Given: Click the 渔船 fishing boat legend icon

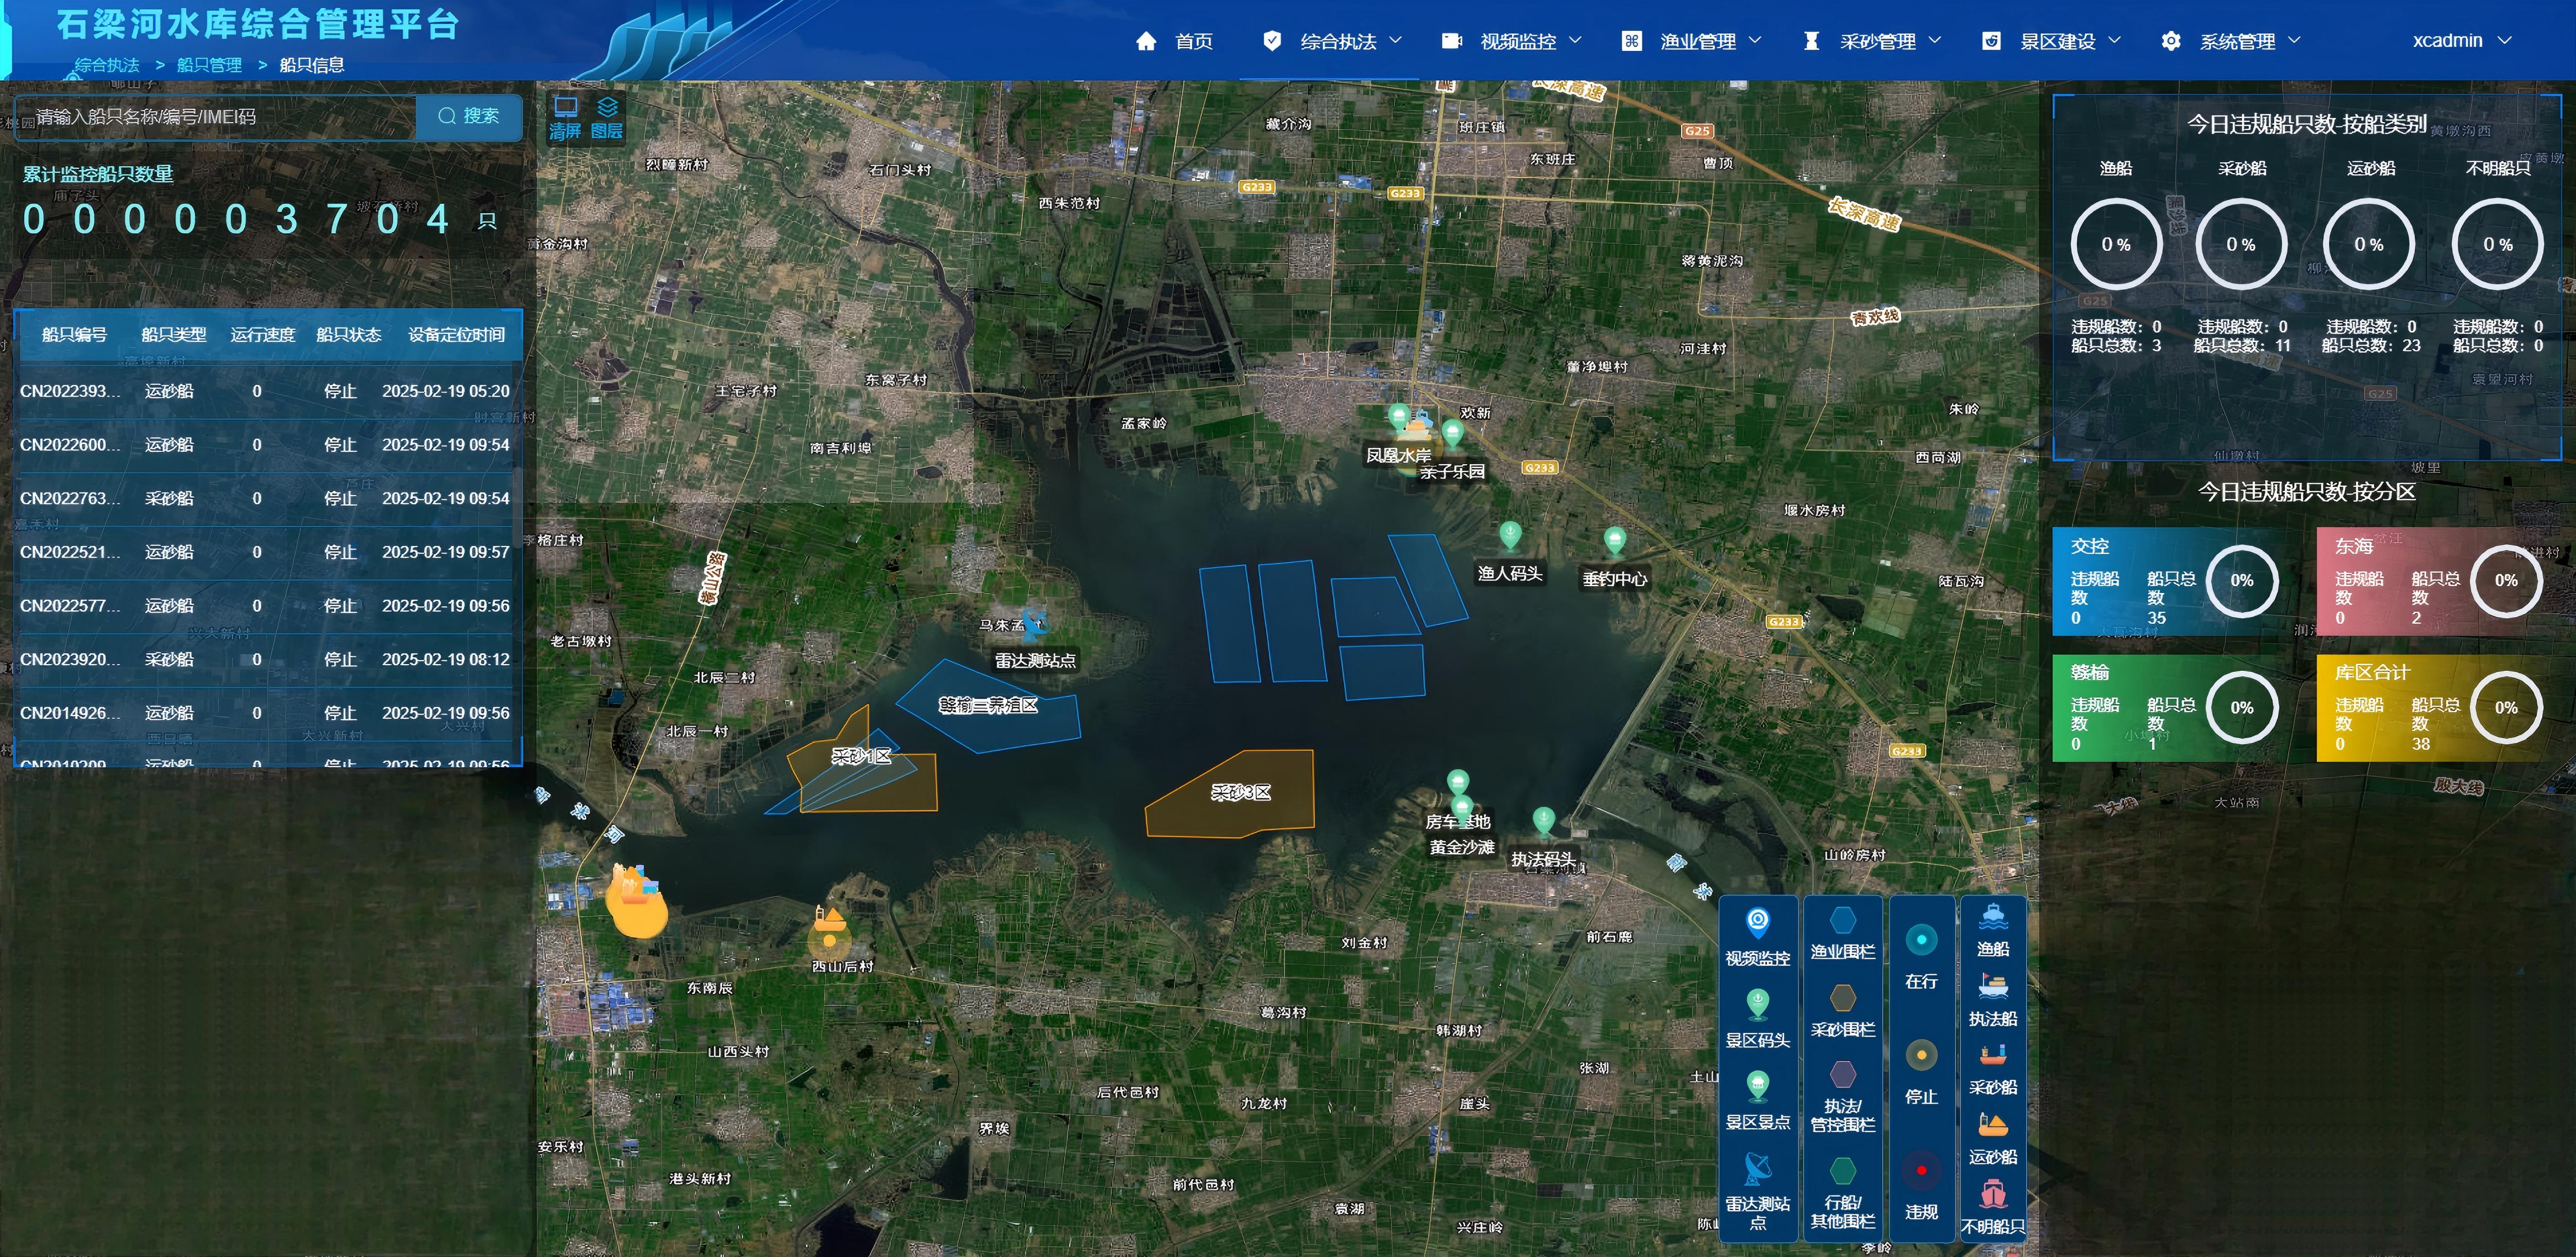Looking at the screenshot, I should (1992, 916).
